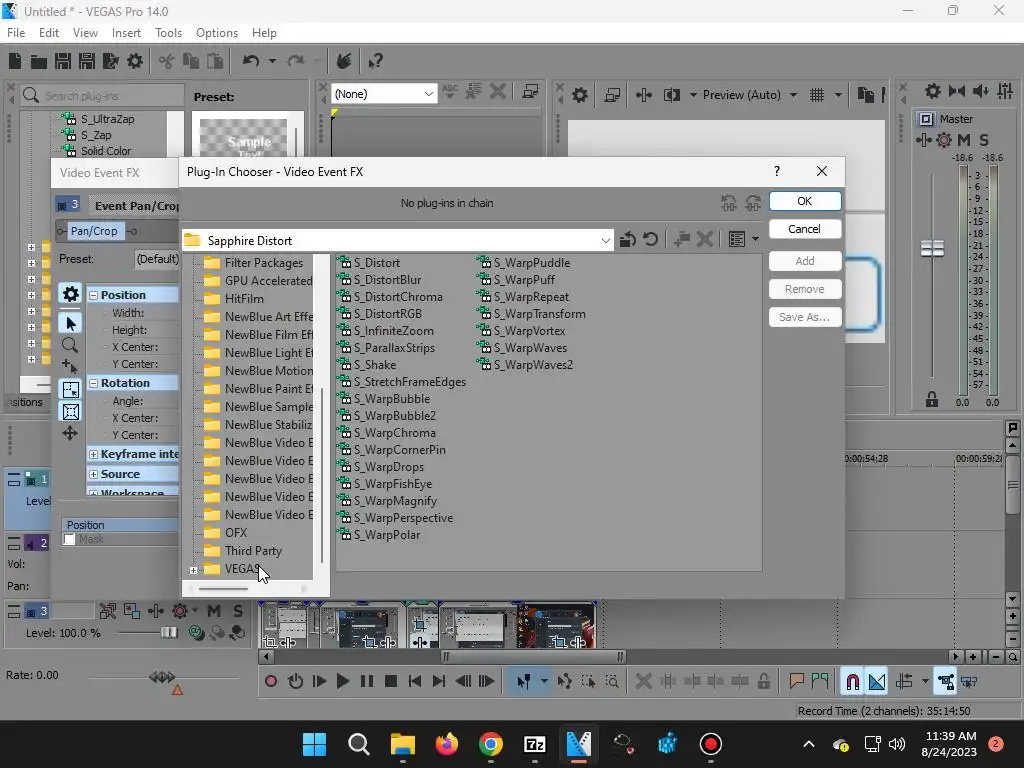Open the File menu
This screenshot has width=1024, height=768.
point(16,33)
